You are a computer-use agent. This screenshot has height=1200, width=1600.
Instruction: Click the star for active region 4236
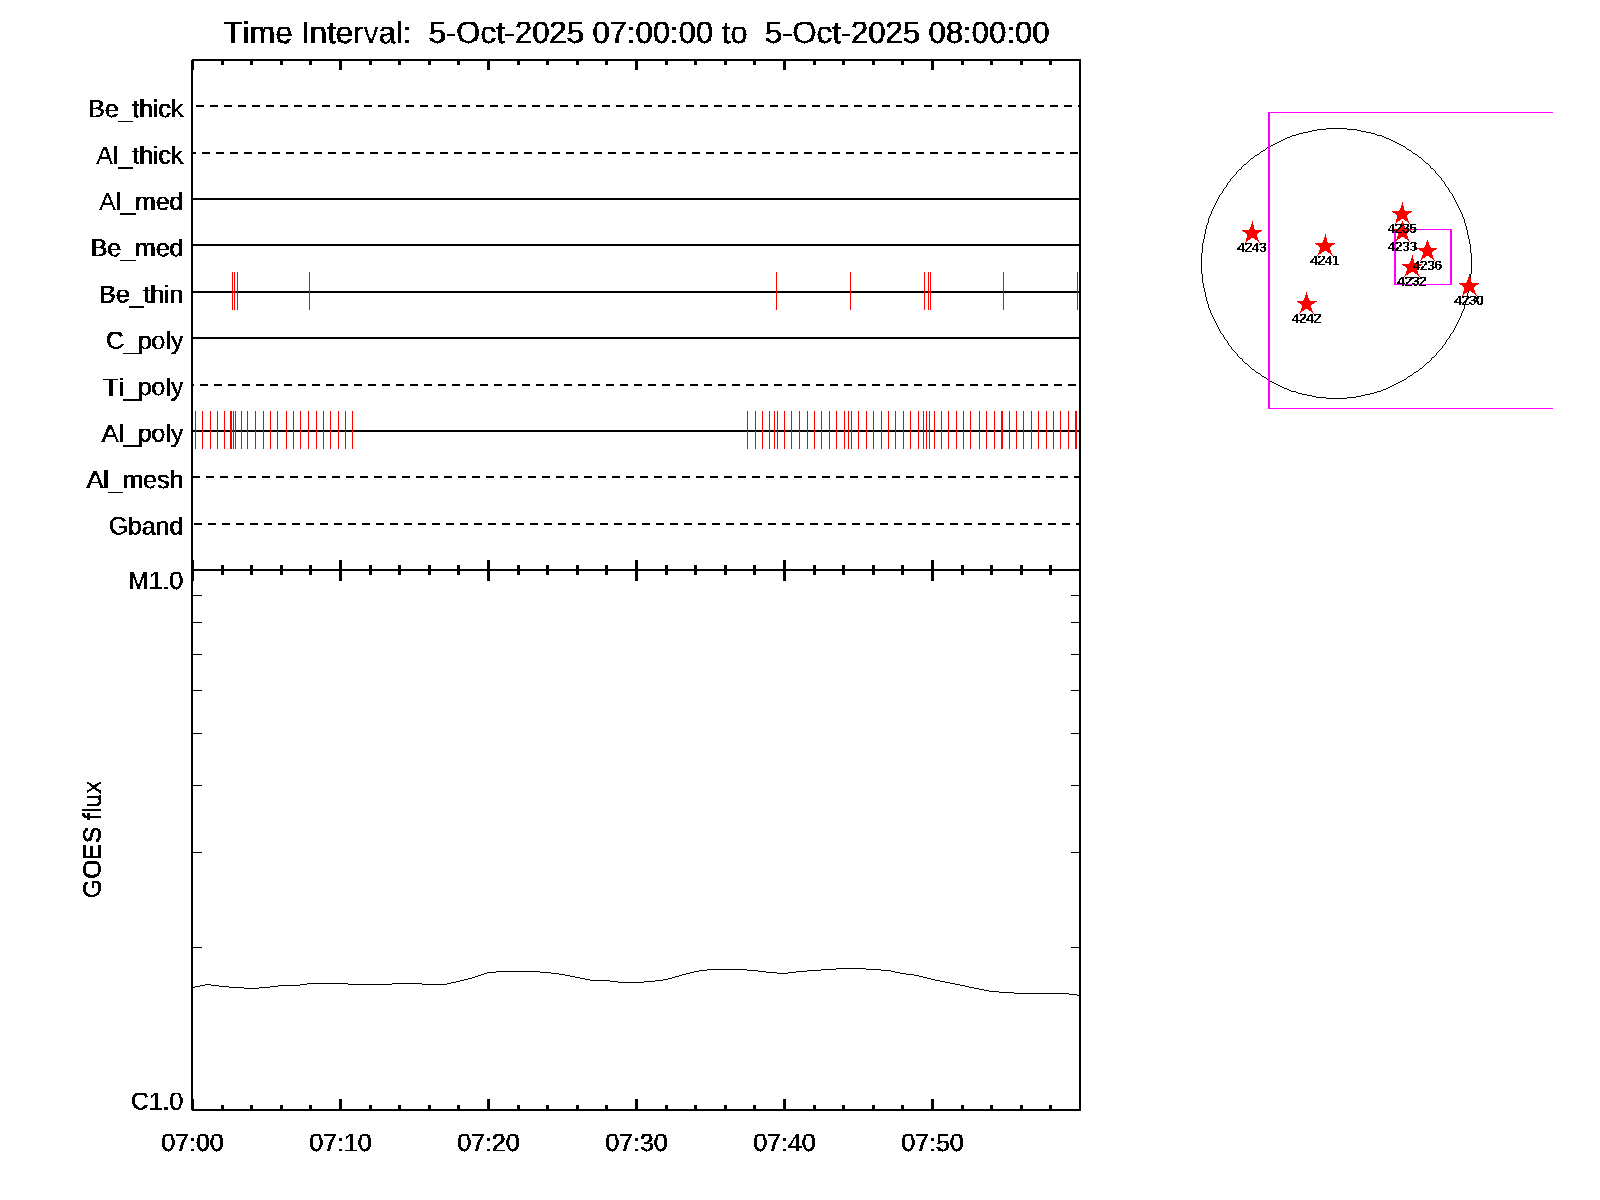tap(1428, 251)
